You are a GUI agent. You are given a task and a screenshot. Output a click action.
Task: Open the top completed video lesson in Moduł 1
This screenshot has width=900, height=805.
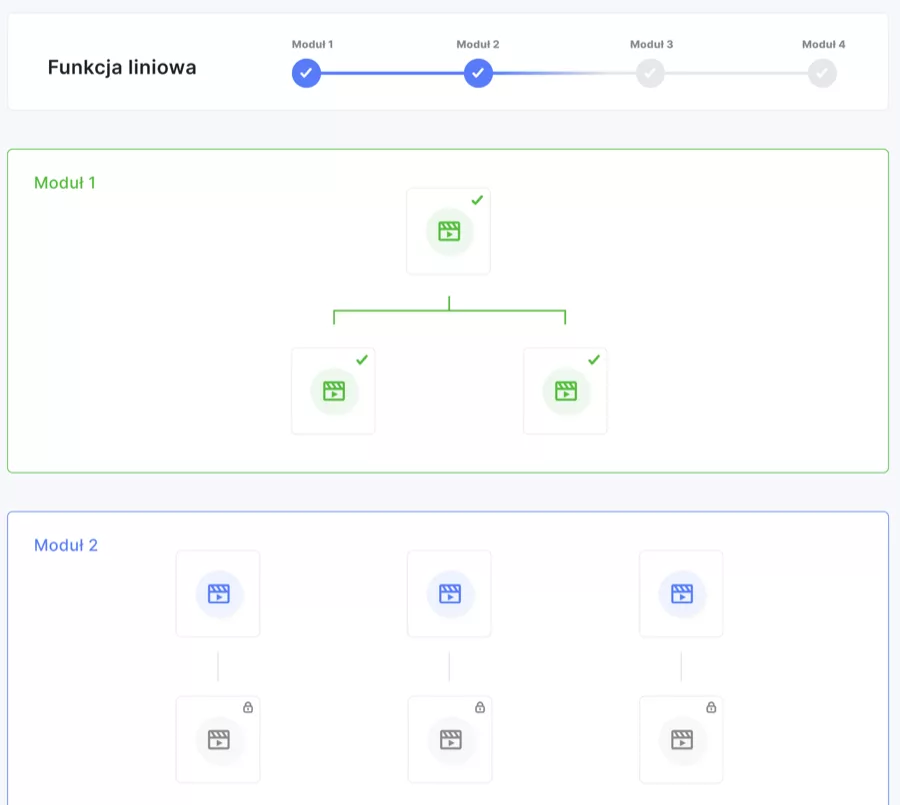point(448,231)
